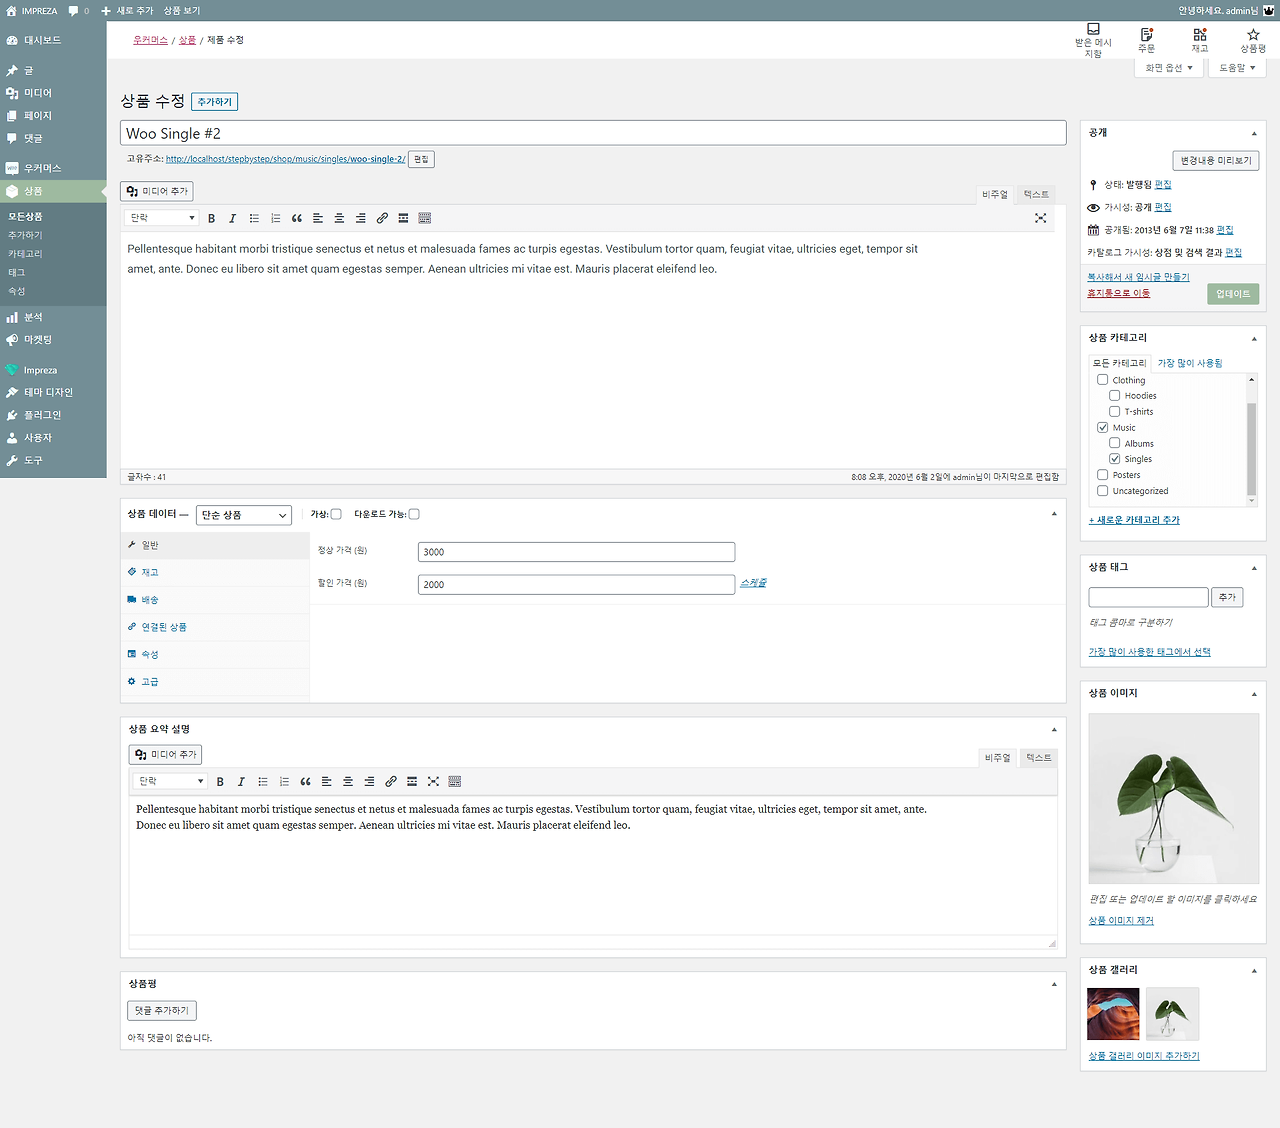The width and height of the screenshot is (1280, 1128).
Task: Enter distraction-free mode via fullscreen editor icon
Action: [x=1040, y=217]
